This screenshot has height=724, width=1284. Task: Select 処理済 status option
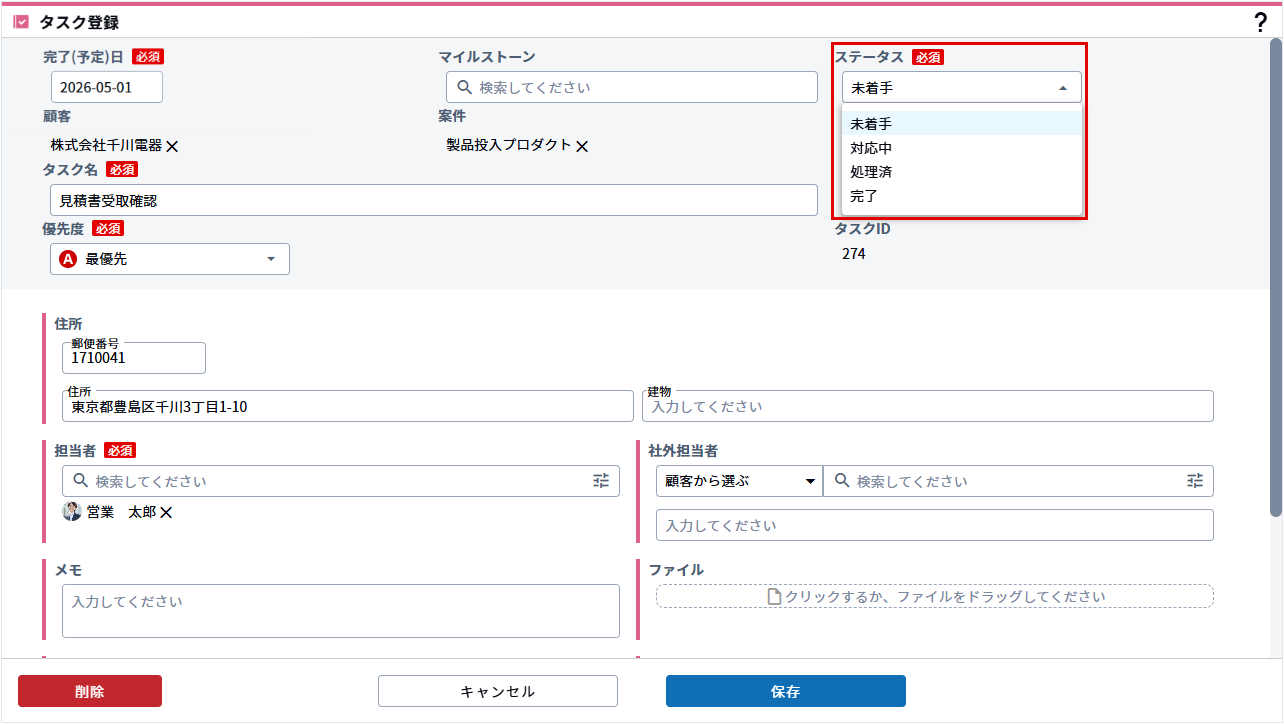pyautogui.click(x=870, y=172)
